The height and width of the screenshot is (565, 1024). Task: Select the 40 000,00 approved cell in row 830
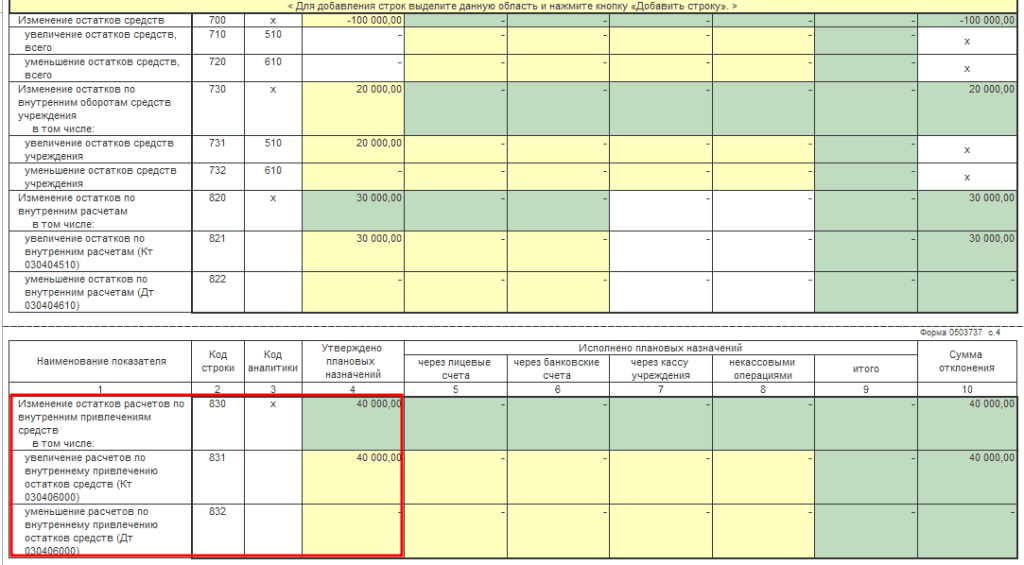coord(353,423)
